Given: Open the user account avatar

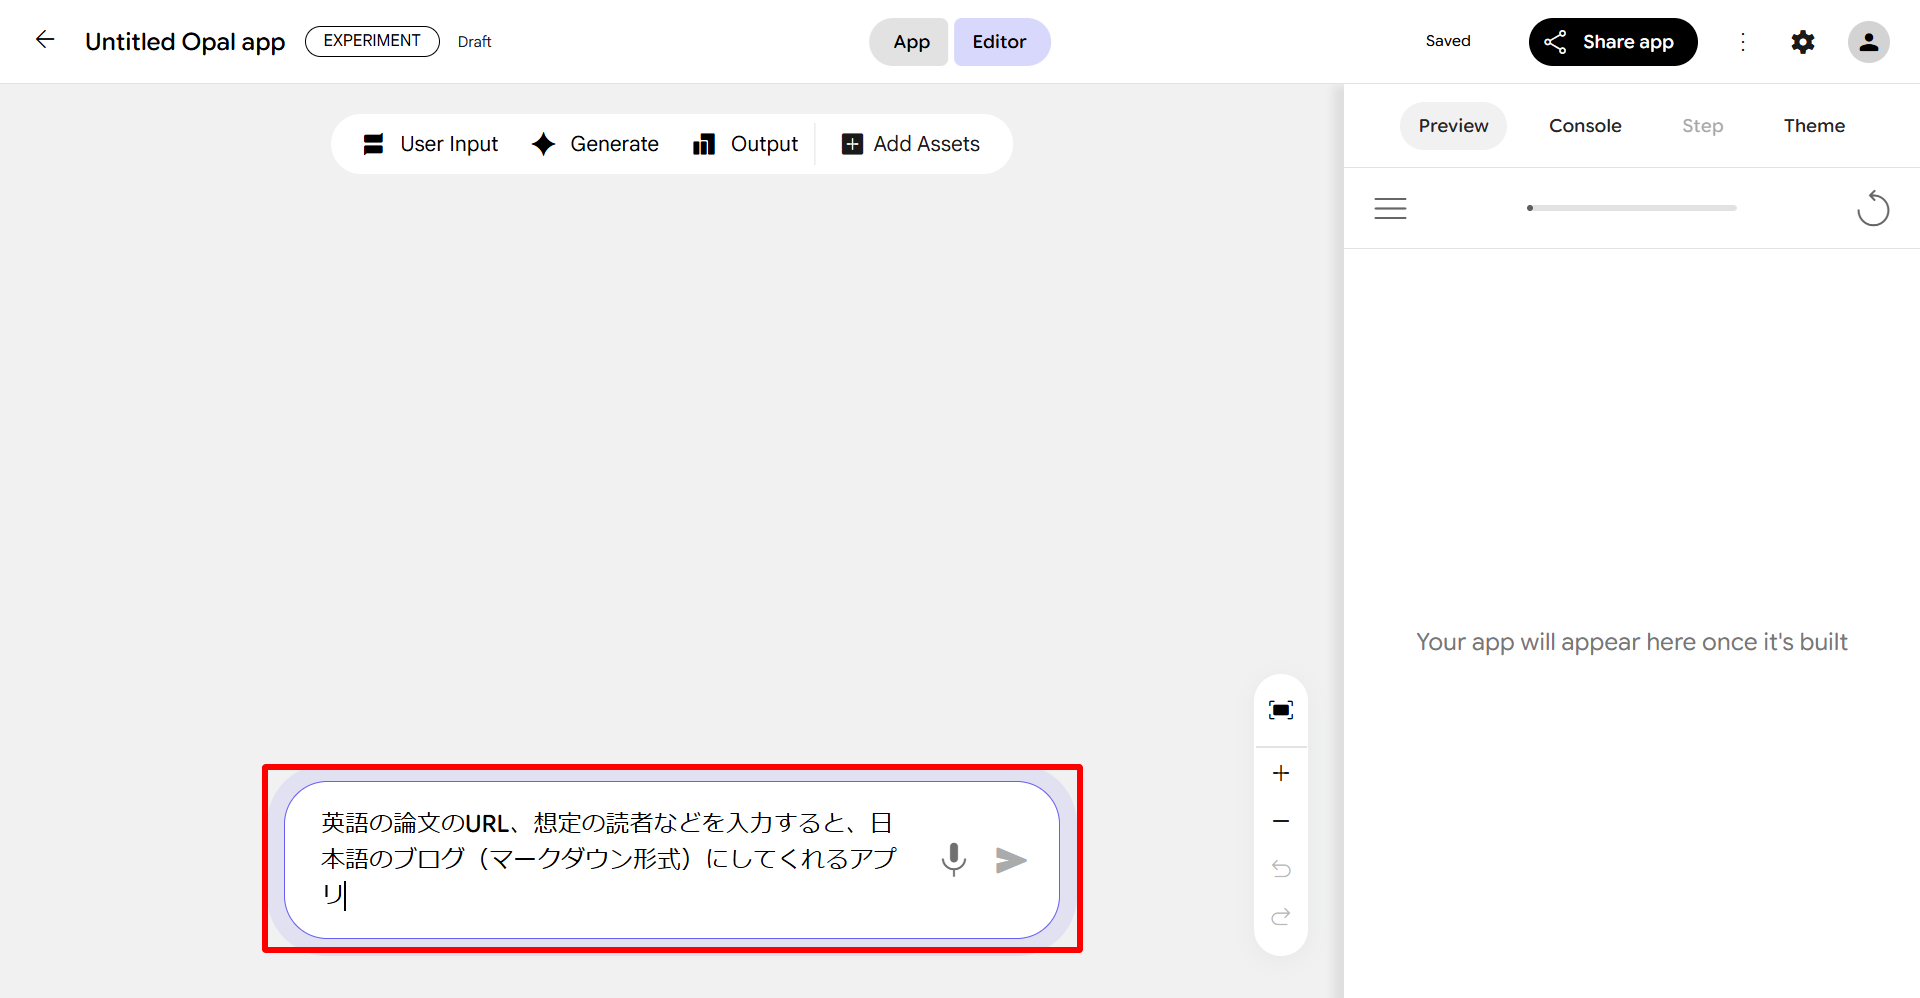Looking at the screenshot, I should pos(1867,42).
